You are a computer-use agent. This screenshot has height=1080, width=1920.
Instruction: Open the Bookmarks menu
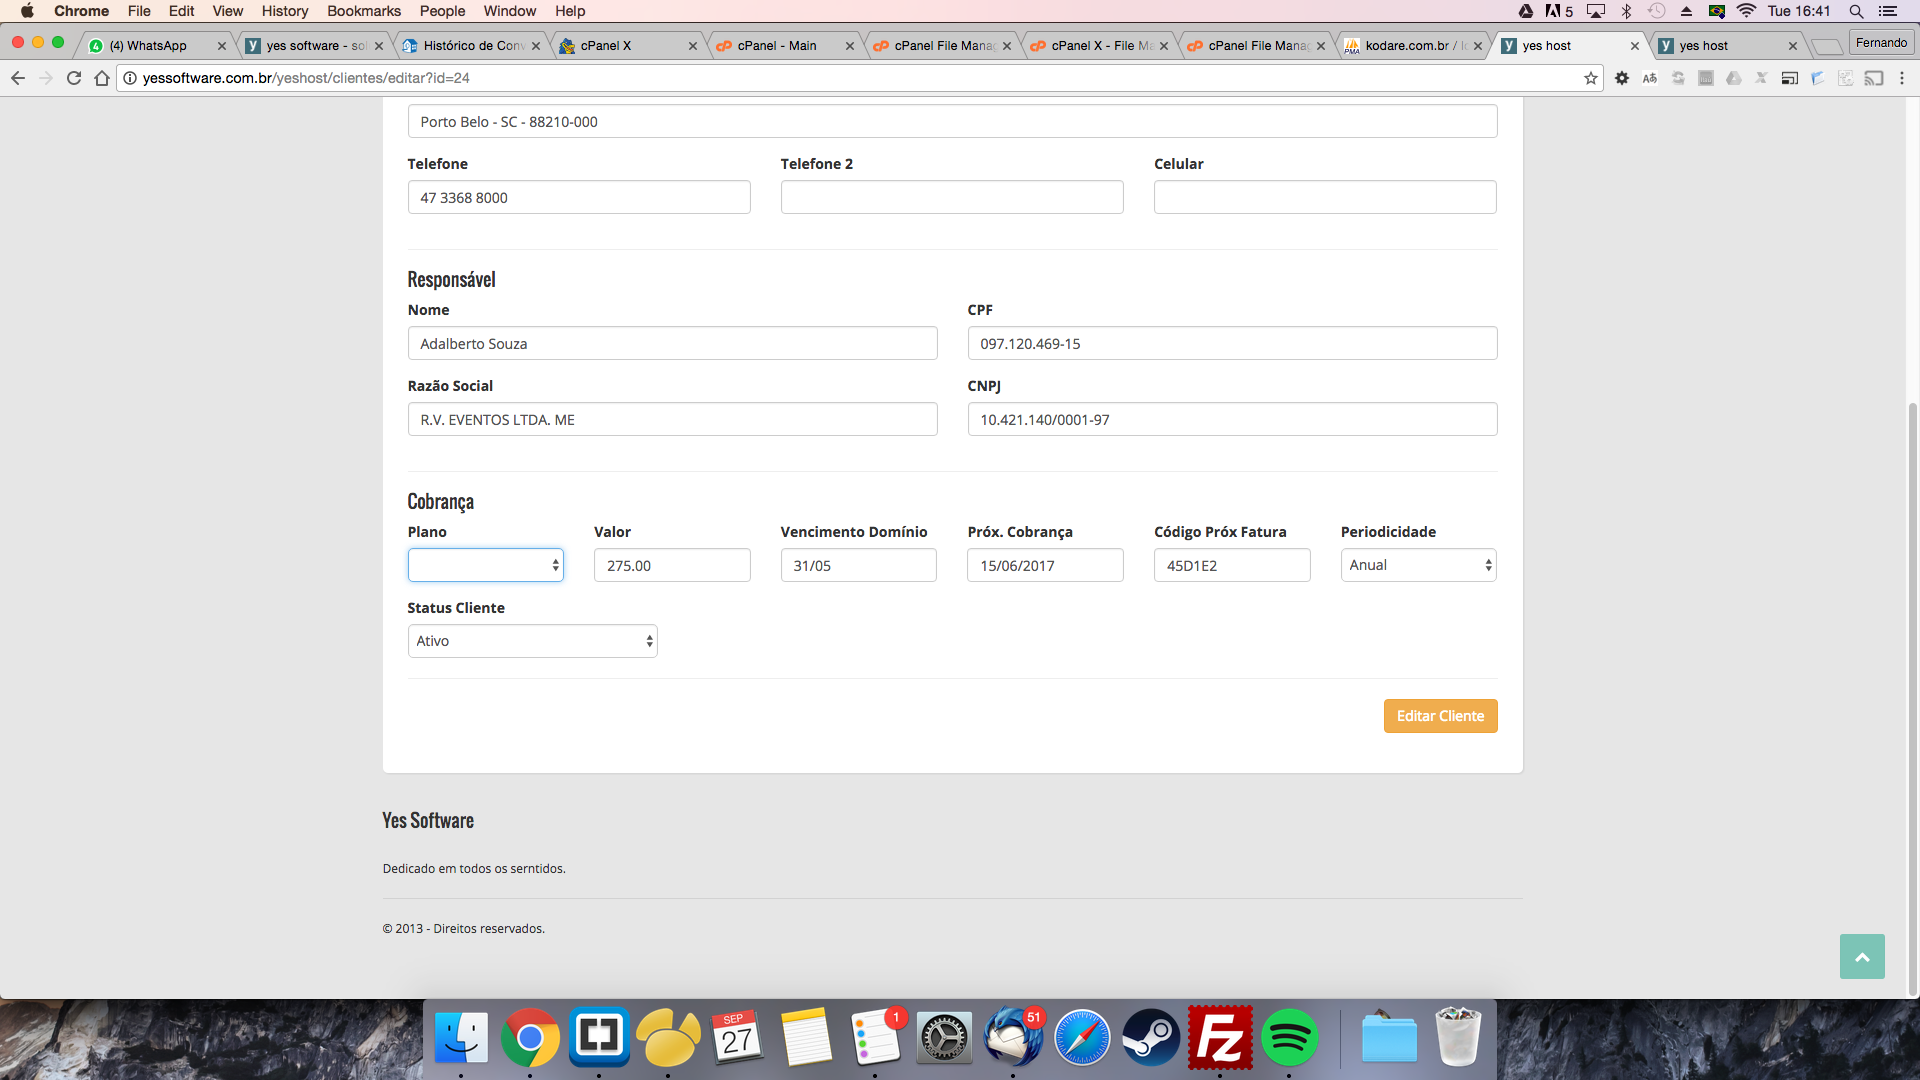363,11
